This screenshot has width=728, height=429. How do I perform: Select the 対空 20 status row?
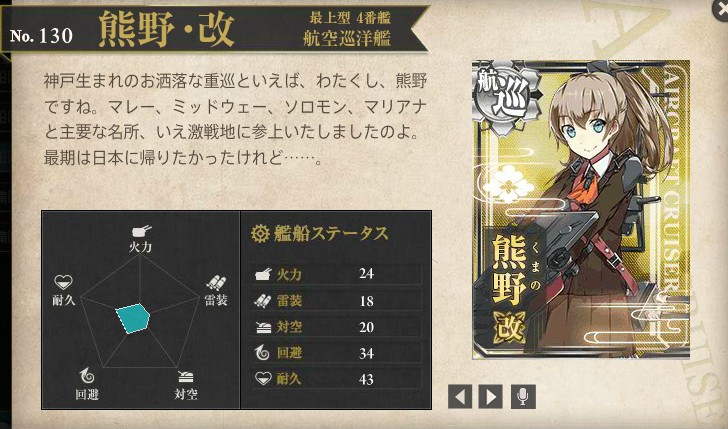[x=337, y=327]
